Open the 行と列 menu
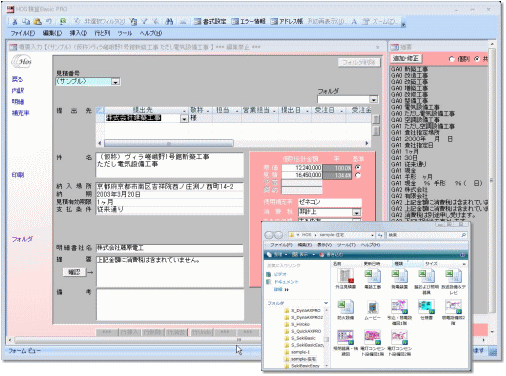This screenshot has height=376, width=506. 102,33
